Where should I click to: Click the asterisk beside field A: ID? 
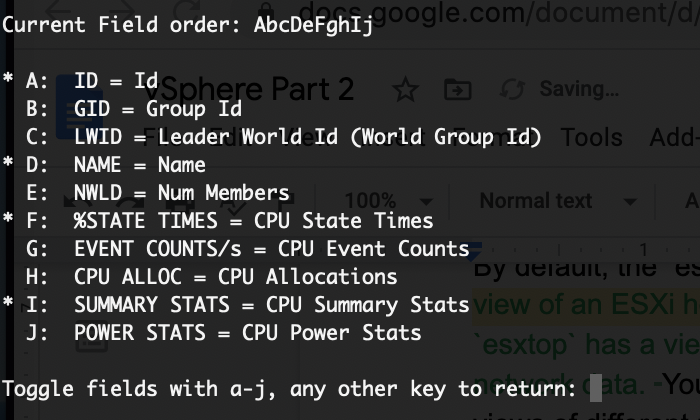pos(8,81)
